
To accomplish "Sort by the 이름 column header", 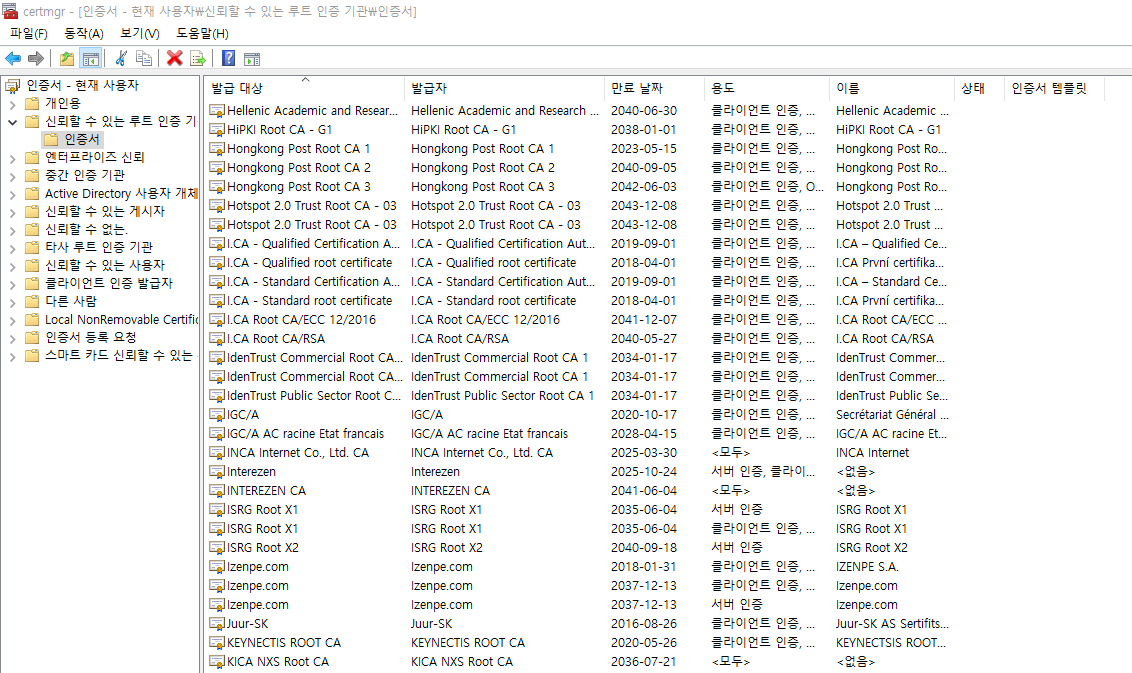I will click(x=891, y=88).
